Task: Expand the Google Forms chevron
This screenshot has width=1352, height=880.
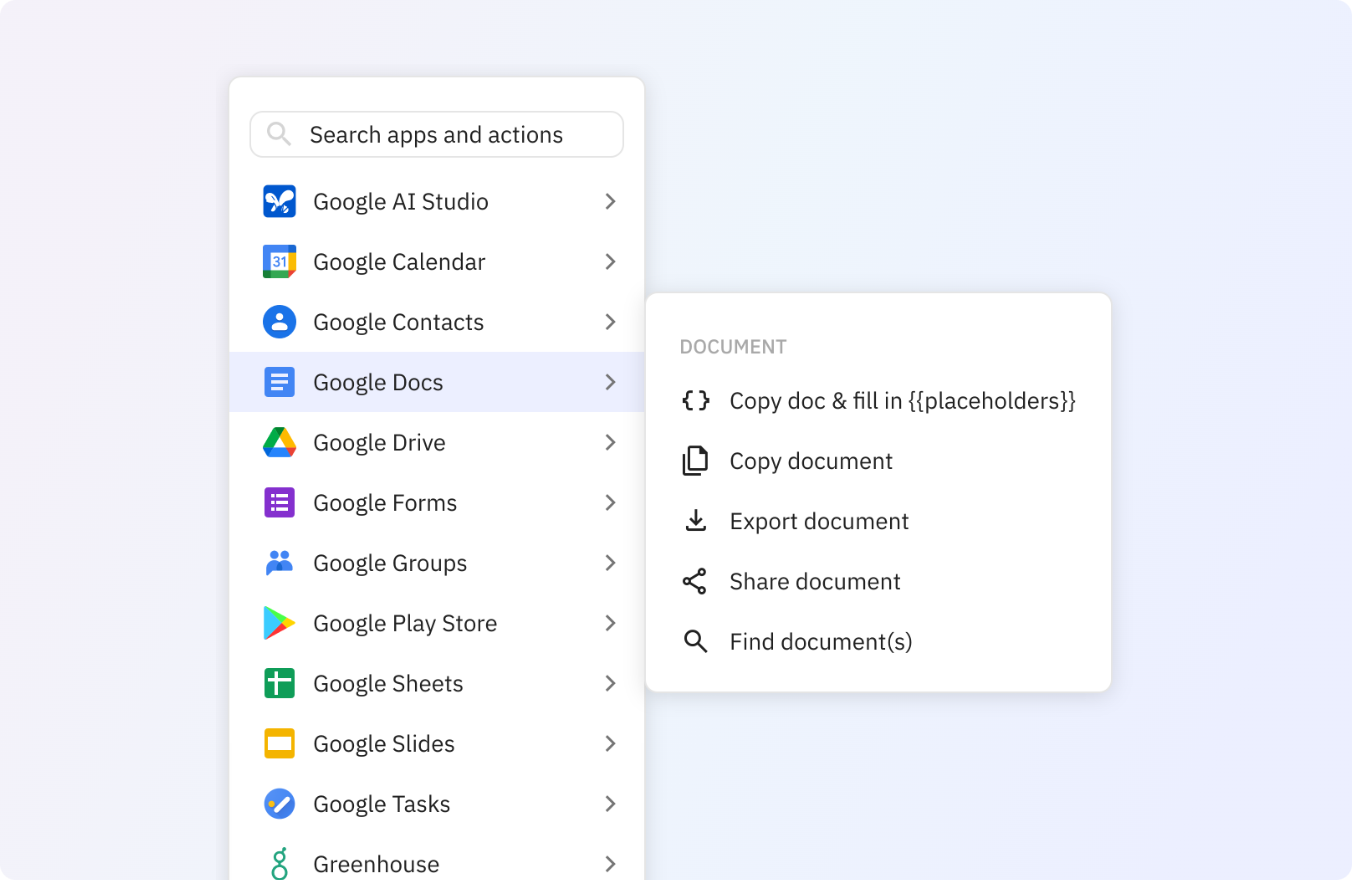Action: [610, 503]
